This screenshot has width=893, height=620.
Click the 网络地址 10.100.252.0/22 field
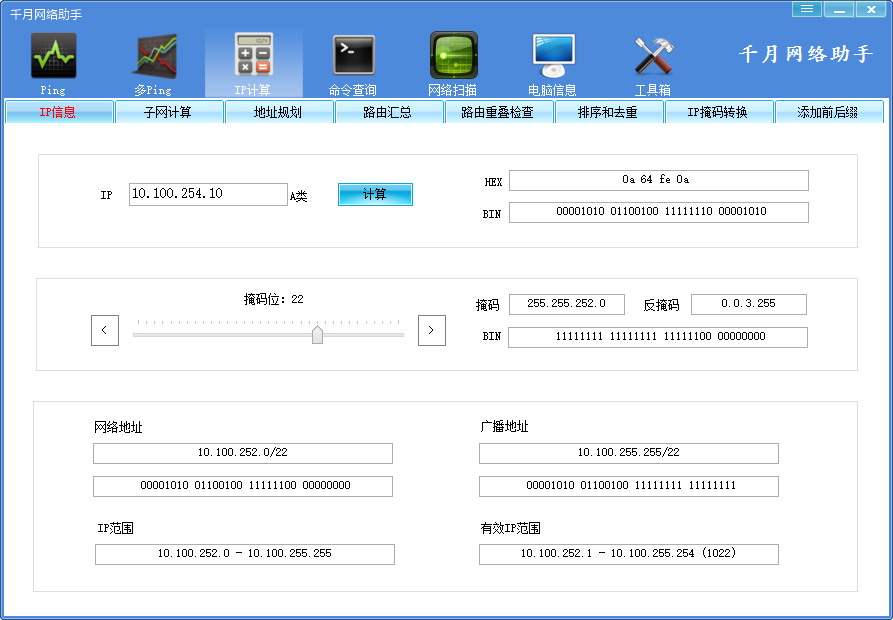coord(243,453)
